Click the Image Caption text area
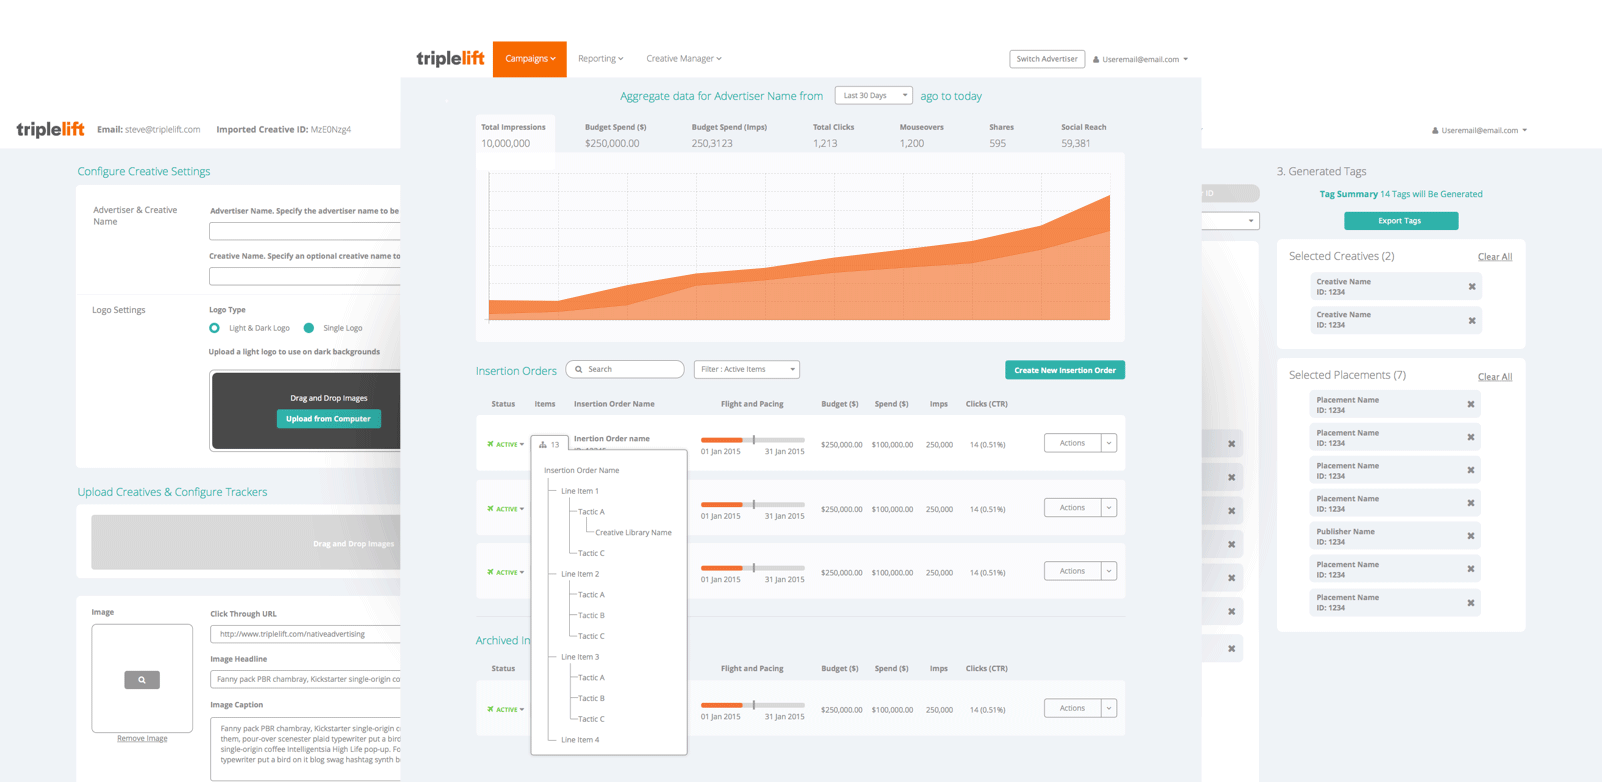Screen dimensions: 1602x782 click(305, 749)
